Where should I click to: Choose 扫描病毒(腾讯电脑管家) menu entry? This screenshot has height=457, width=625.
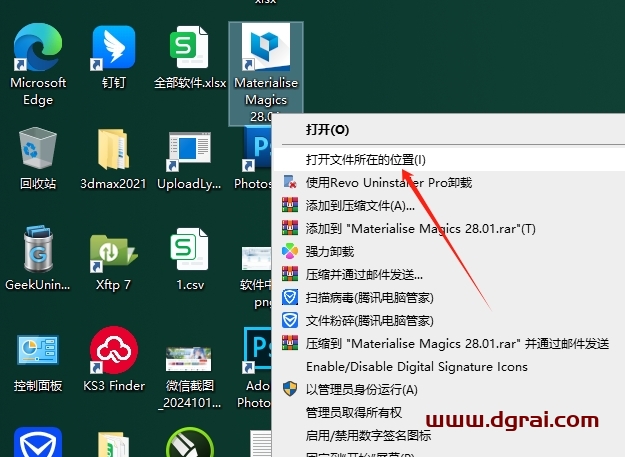(448, 298)
